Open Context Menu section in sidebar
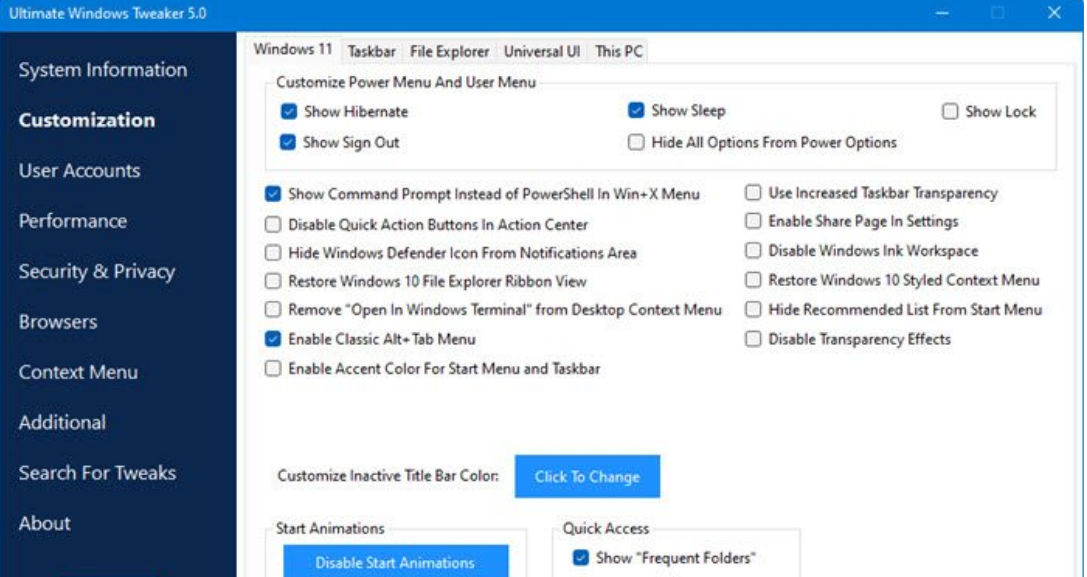The image size is (1087, 577). click(x=78, y=372)
